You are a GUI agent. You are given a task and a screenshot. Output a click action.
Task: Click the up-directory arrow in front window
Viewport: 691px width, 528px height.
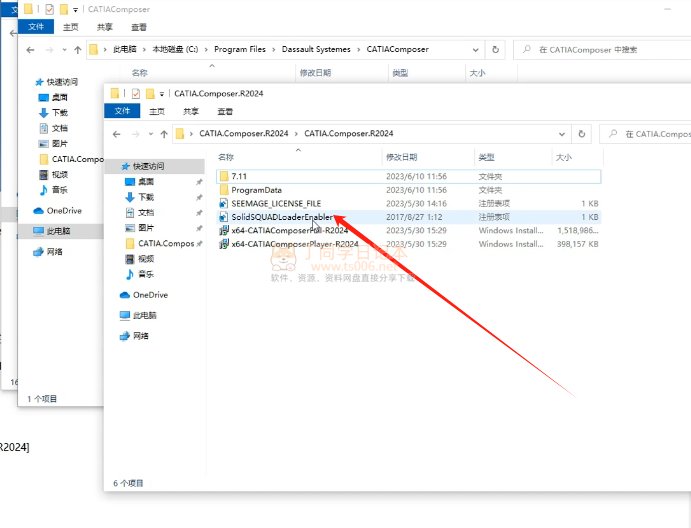pos(162,133)
